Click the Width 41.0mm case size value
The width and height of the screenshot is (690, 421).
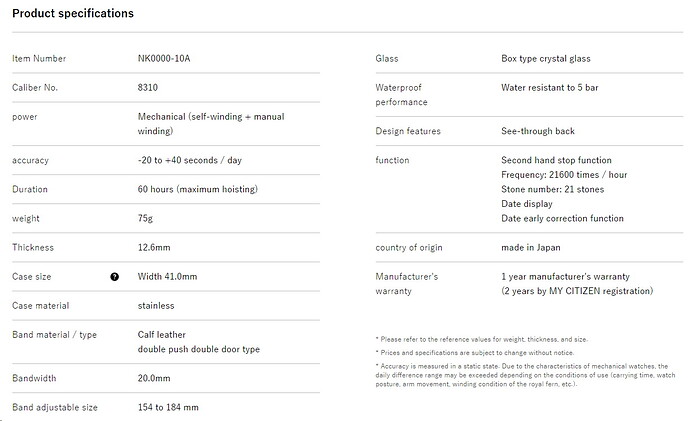click(167, 277)
